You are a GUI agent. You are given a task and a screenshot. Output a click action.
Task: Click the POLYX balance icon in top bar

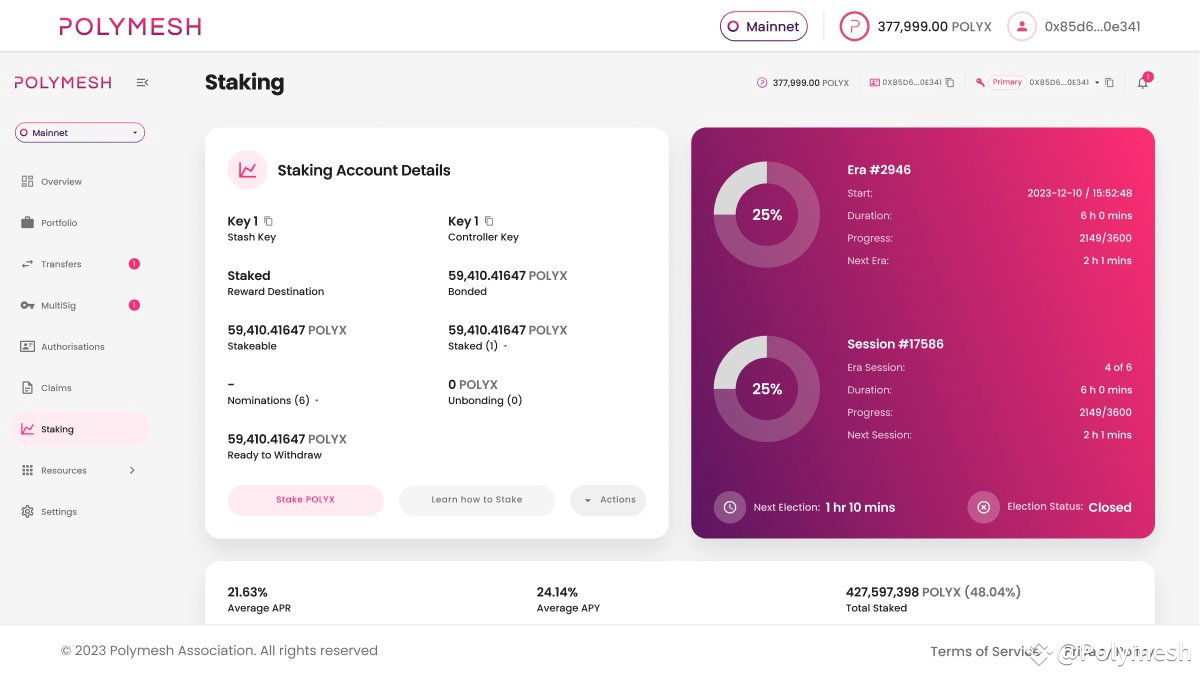[x=854, y=27]
